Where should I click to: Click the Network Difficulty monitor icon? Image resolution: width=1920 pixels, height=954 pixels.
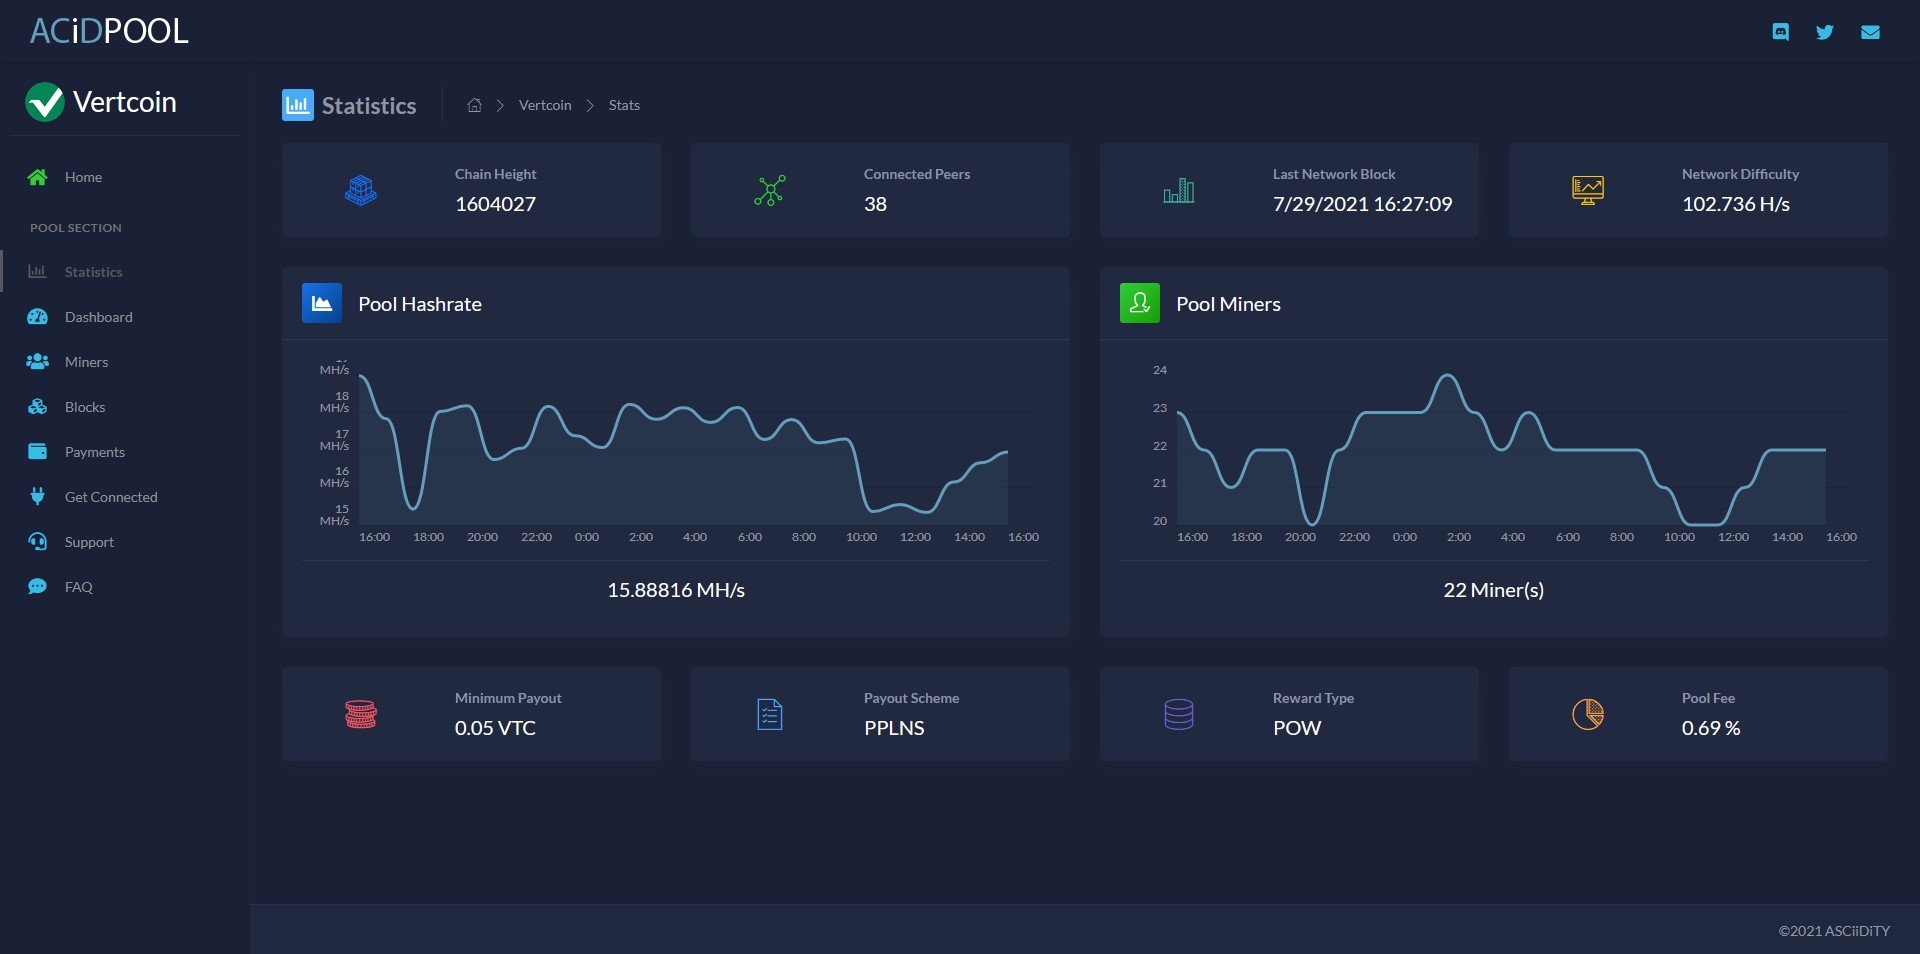tap(1588, 190)
